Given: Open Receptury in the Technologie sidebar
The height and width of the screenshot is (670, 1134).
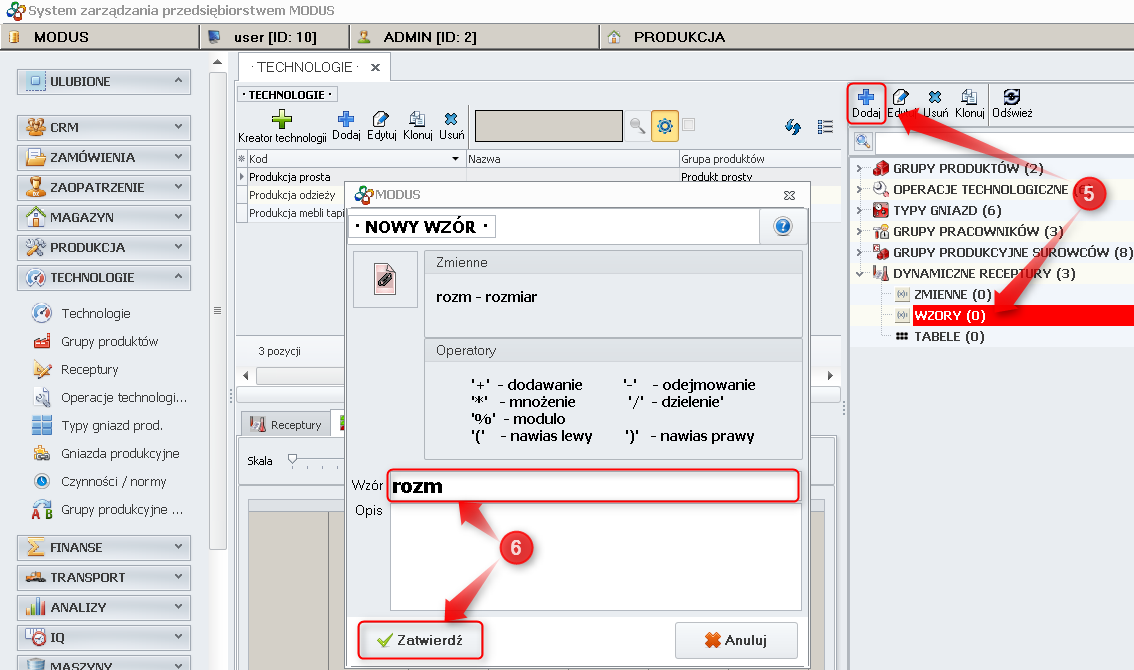Looking at the screenshot, I should coord(89,369).
